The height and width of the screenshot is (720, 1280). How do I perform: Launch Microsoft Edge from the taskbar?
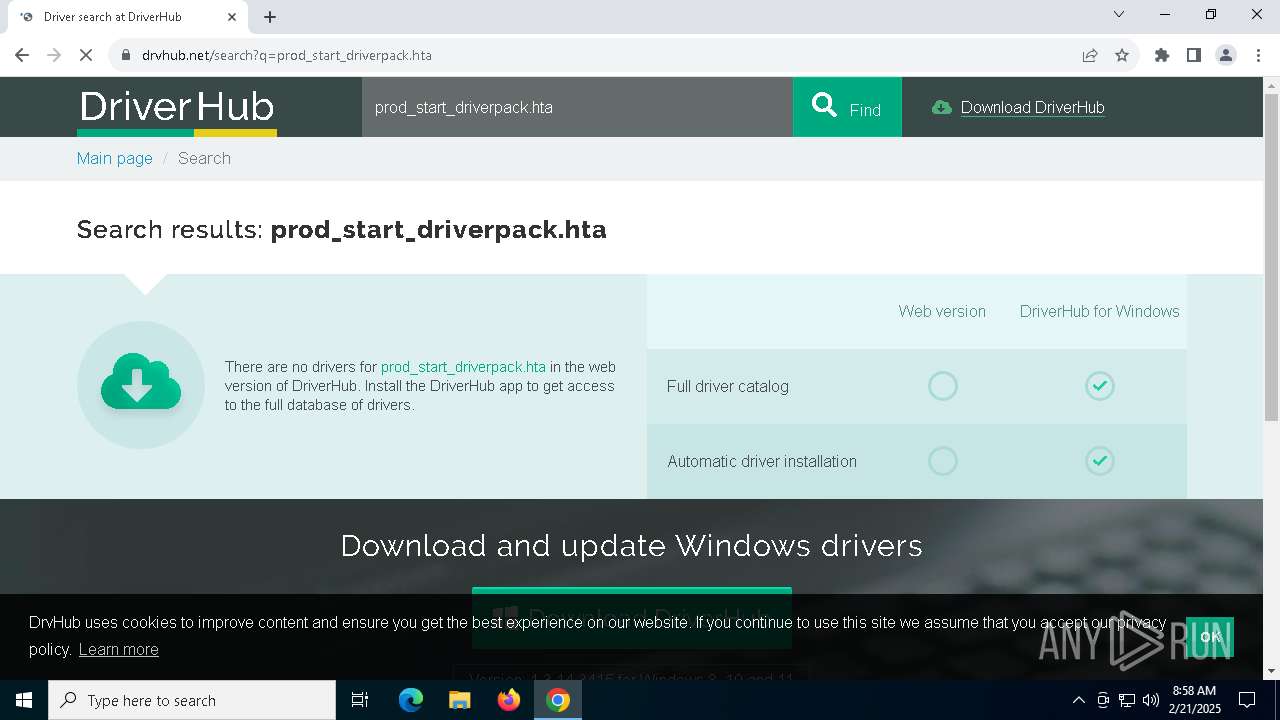[x=411, y=700]
